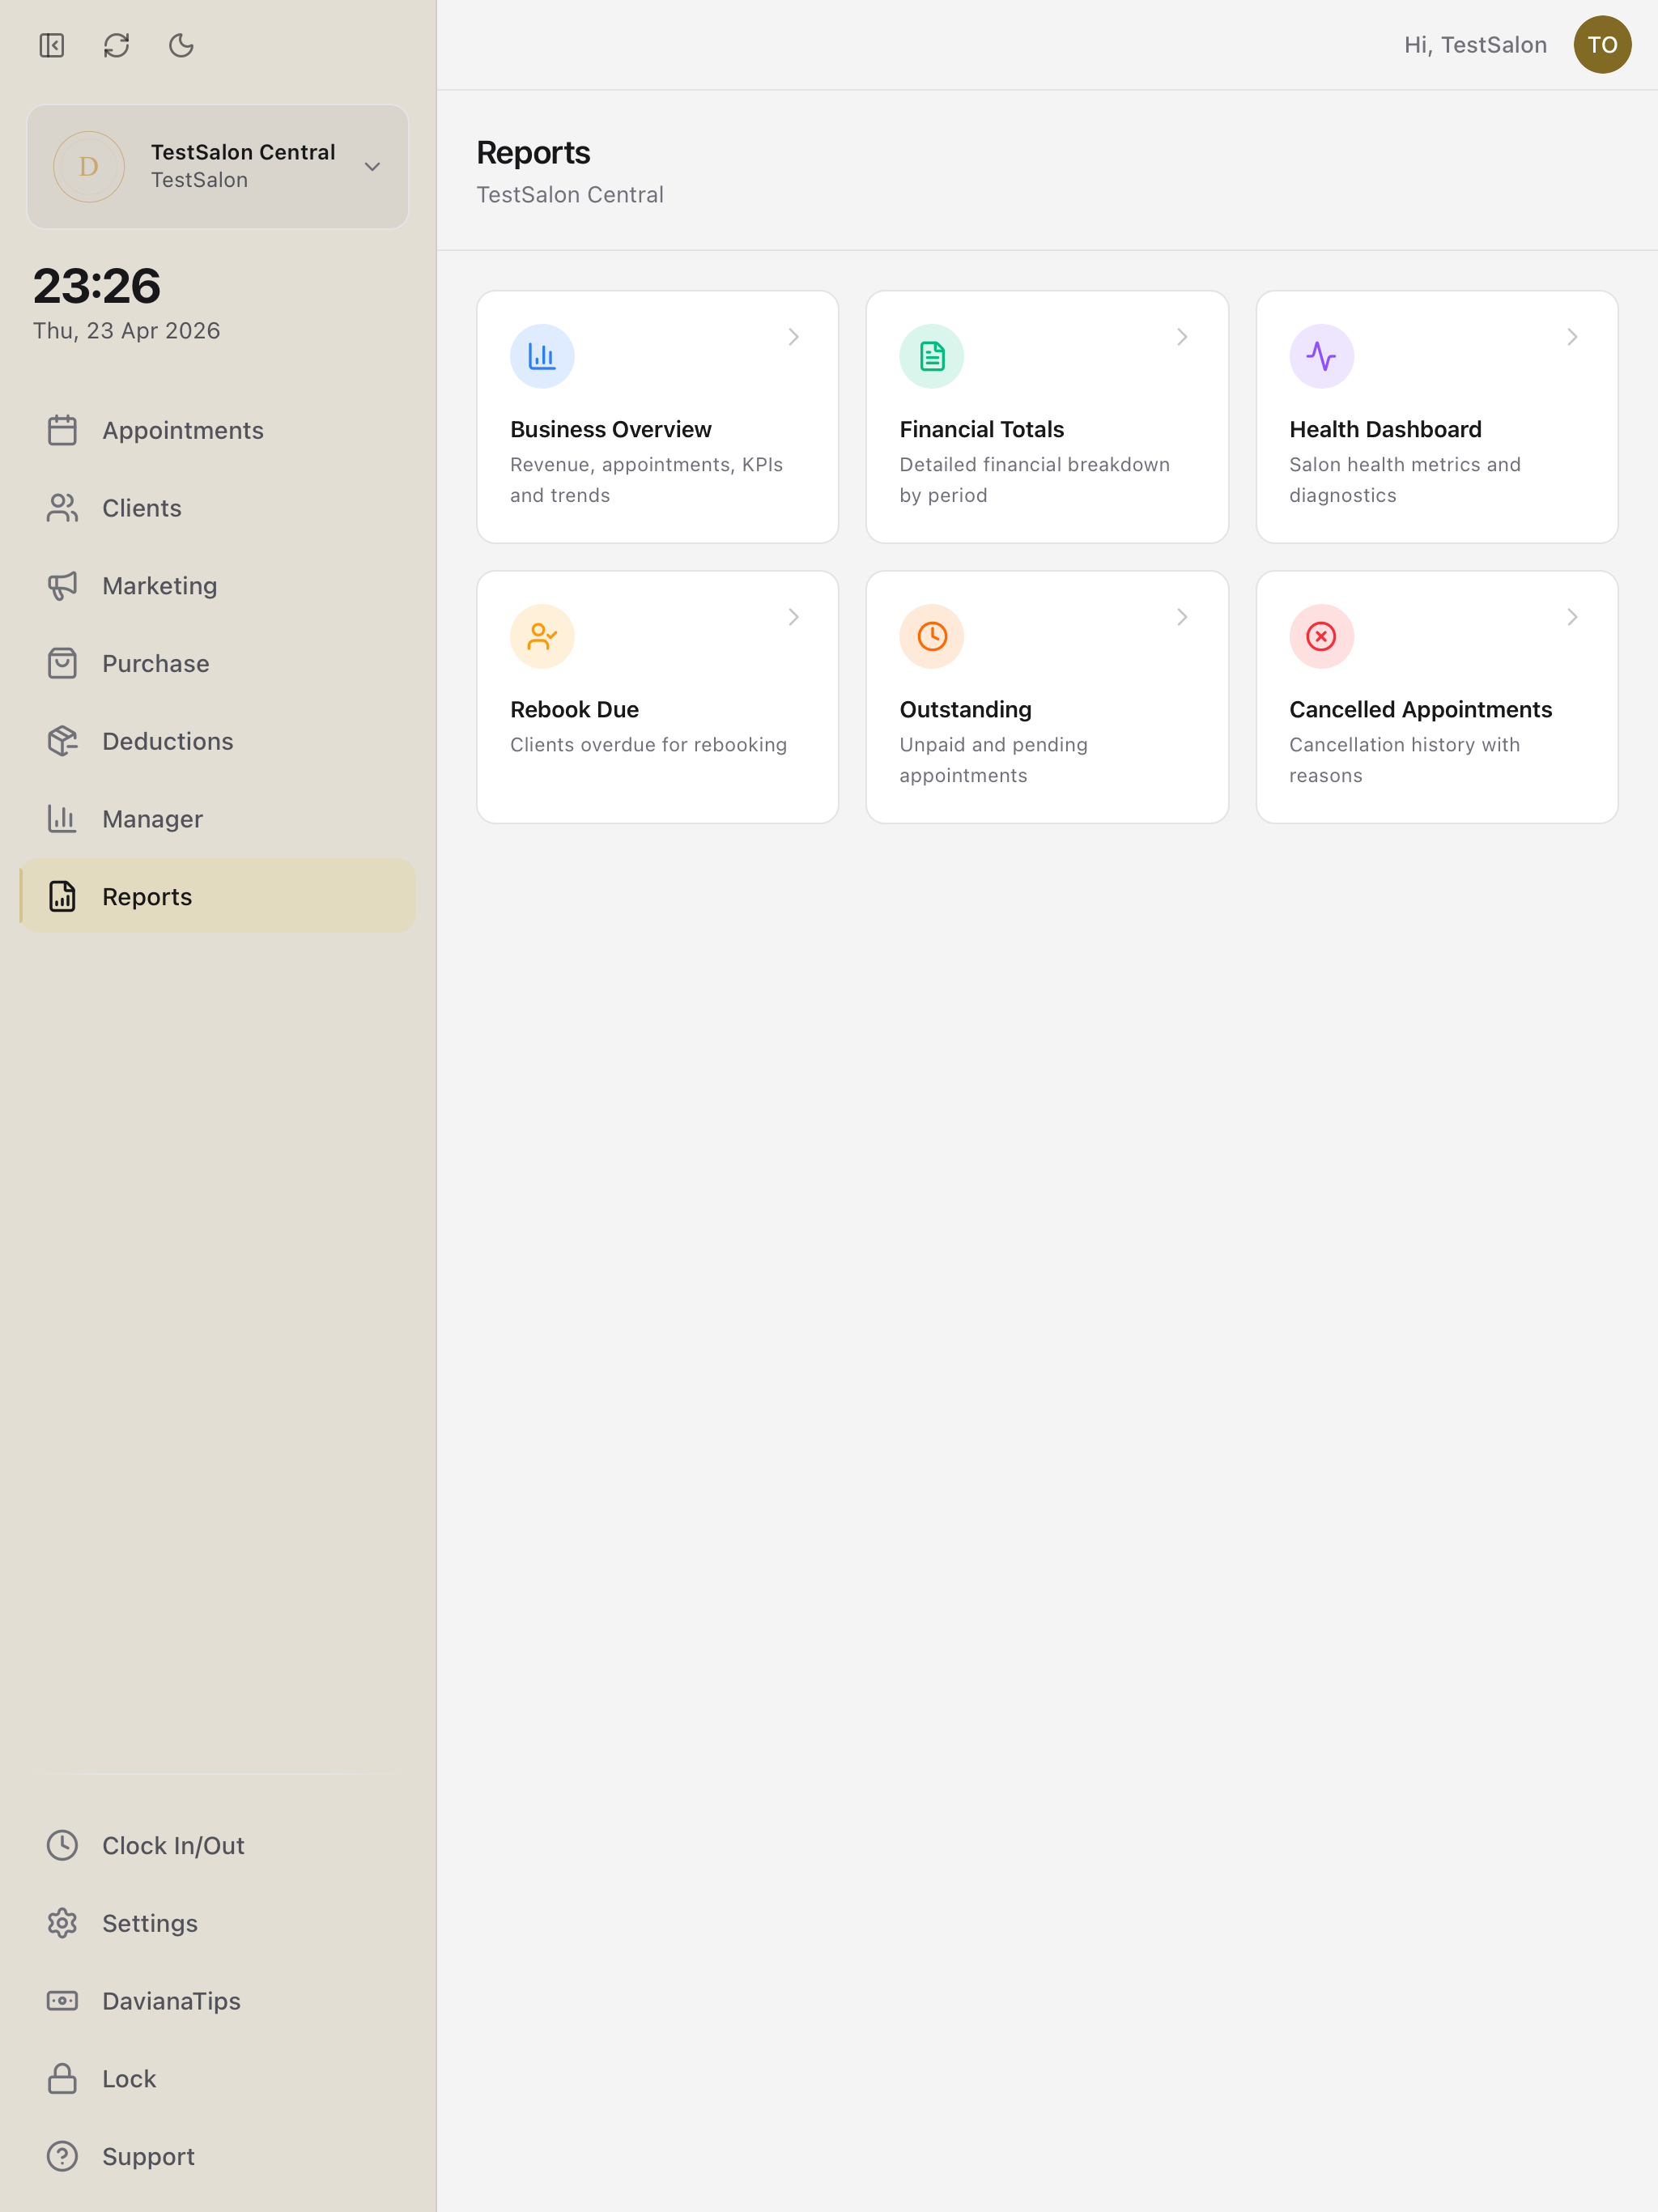The width and height of the screenshot is (1658, 2212).
Task: Click the TO user avatar
Action: coord(1602,45)
